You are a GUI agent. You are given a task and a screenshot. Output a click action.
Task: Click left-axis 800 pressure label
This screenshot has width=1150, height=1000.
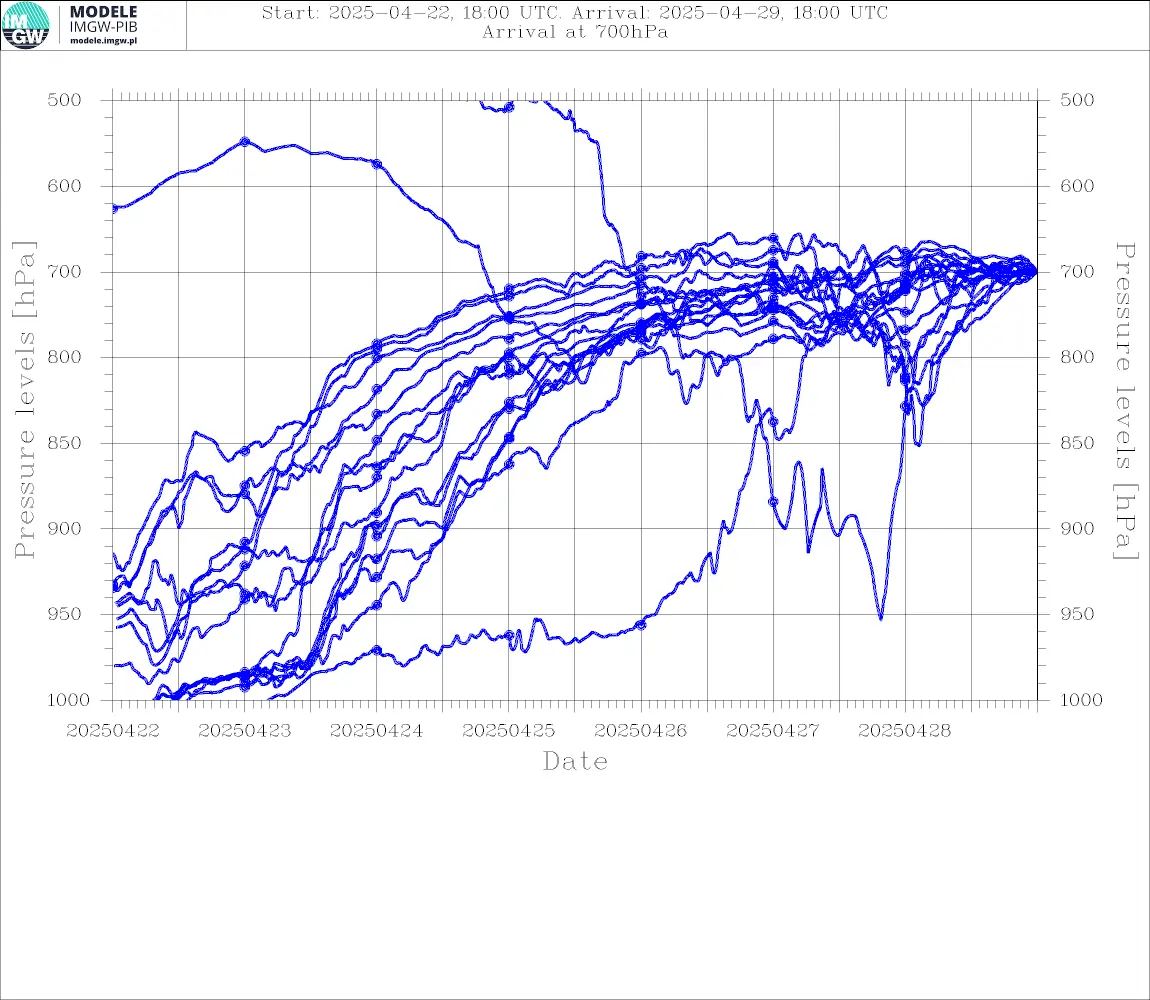(65, 357)
